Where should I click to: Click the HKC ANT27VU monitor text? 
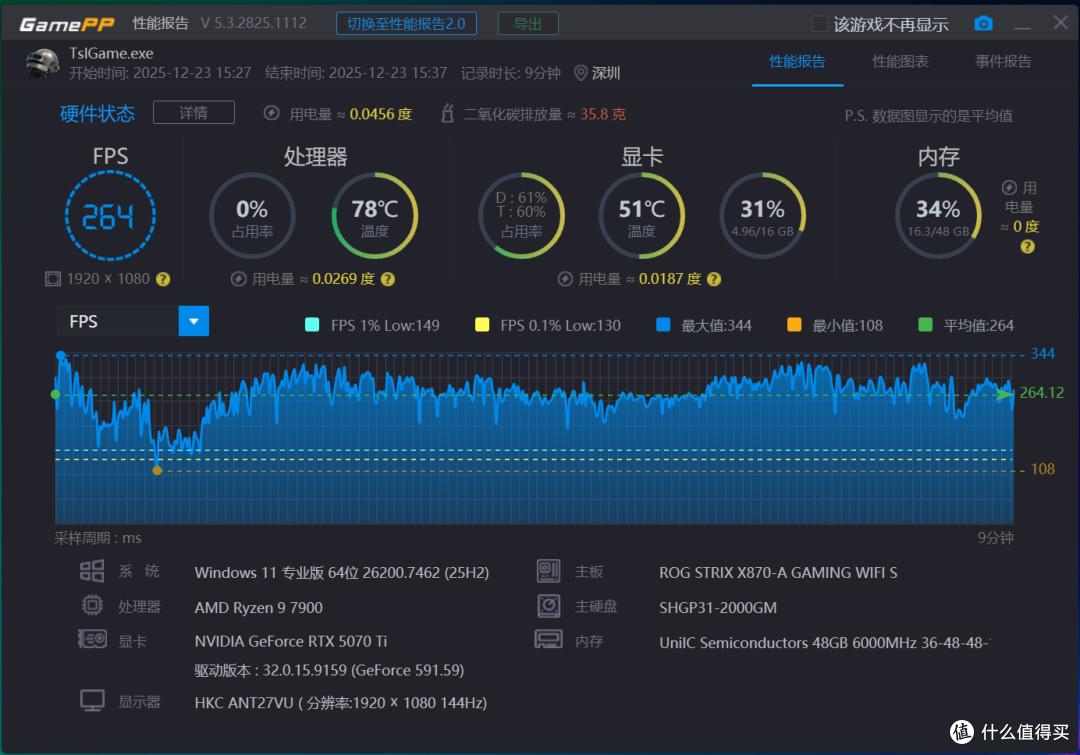340,703
